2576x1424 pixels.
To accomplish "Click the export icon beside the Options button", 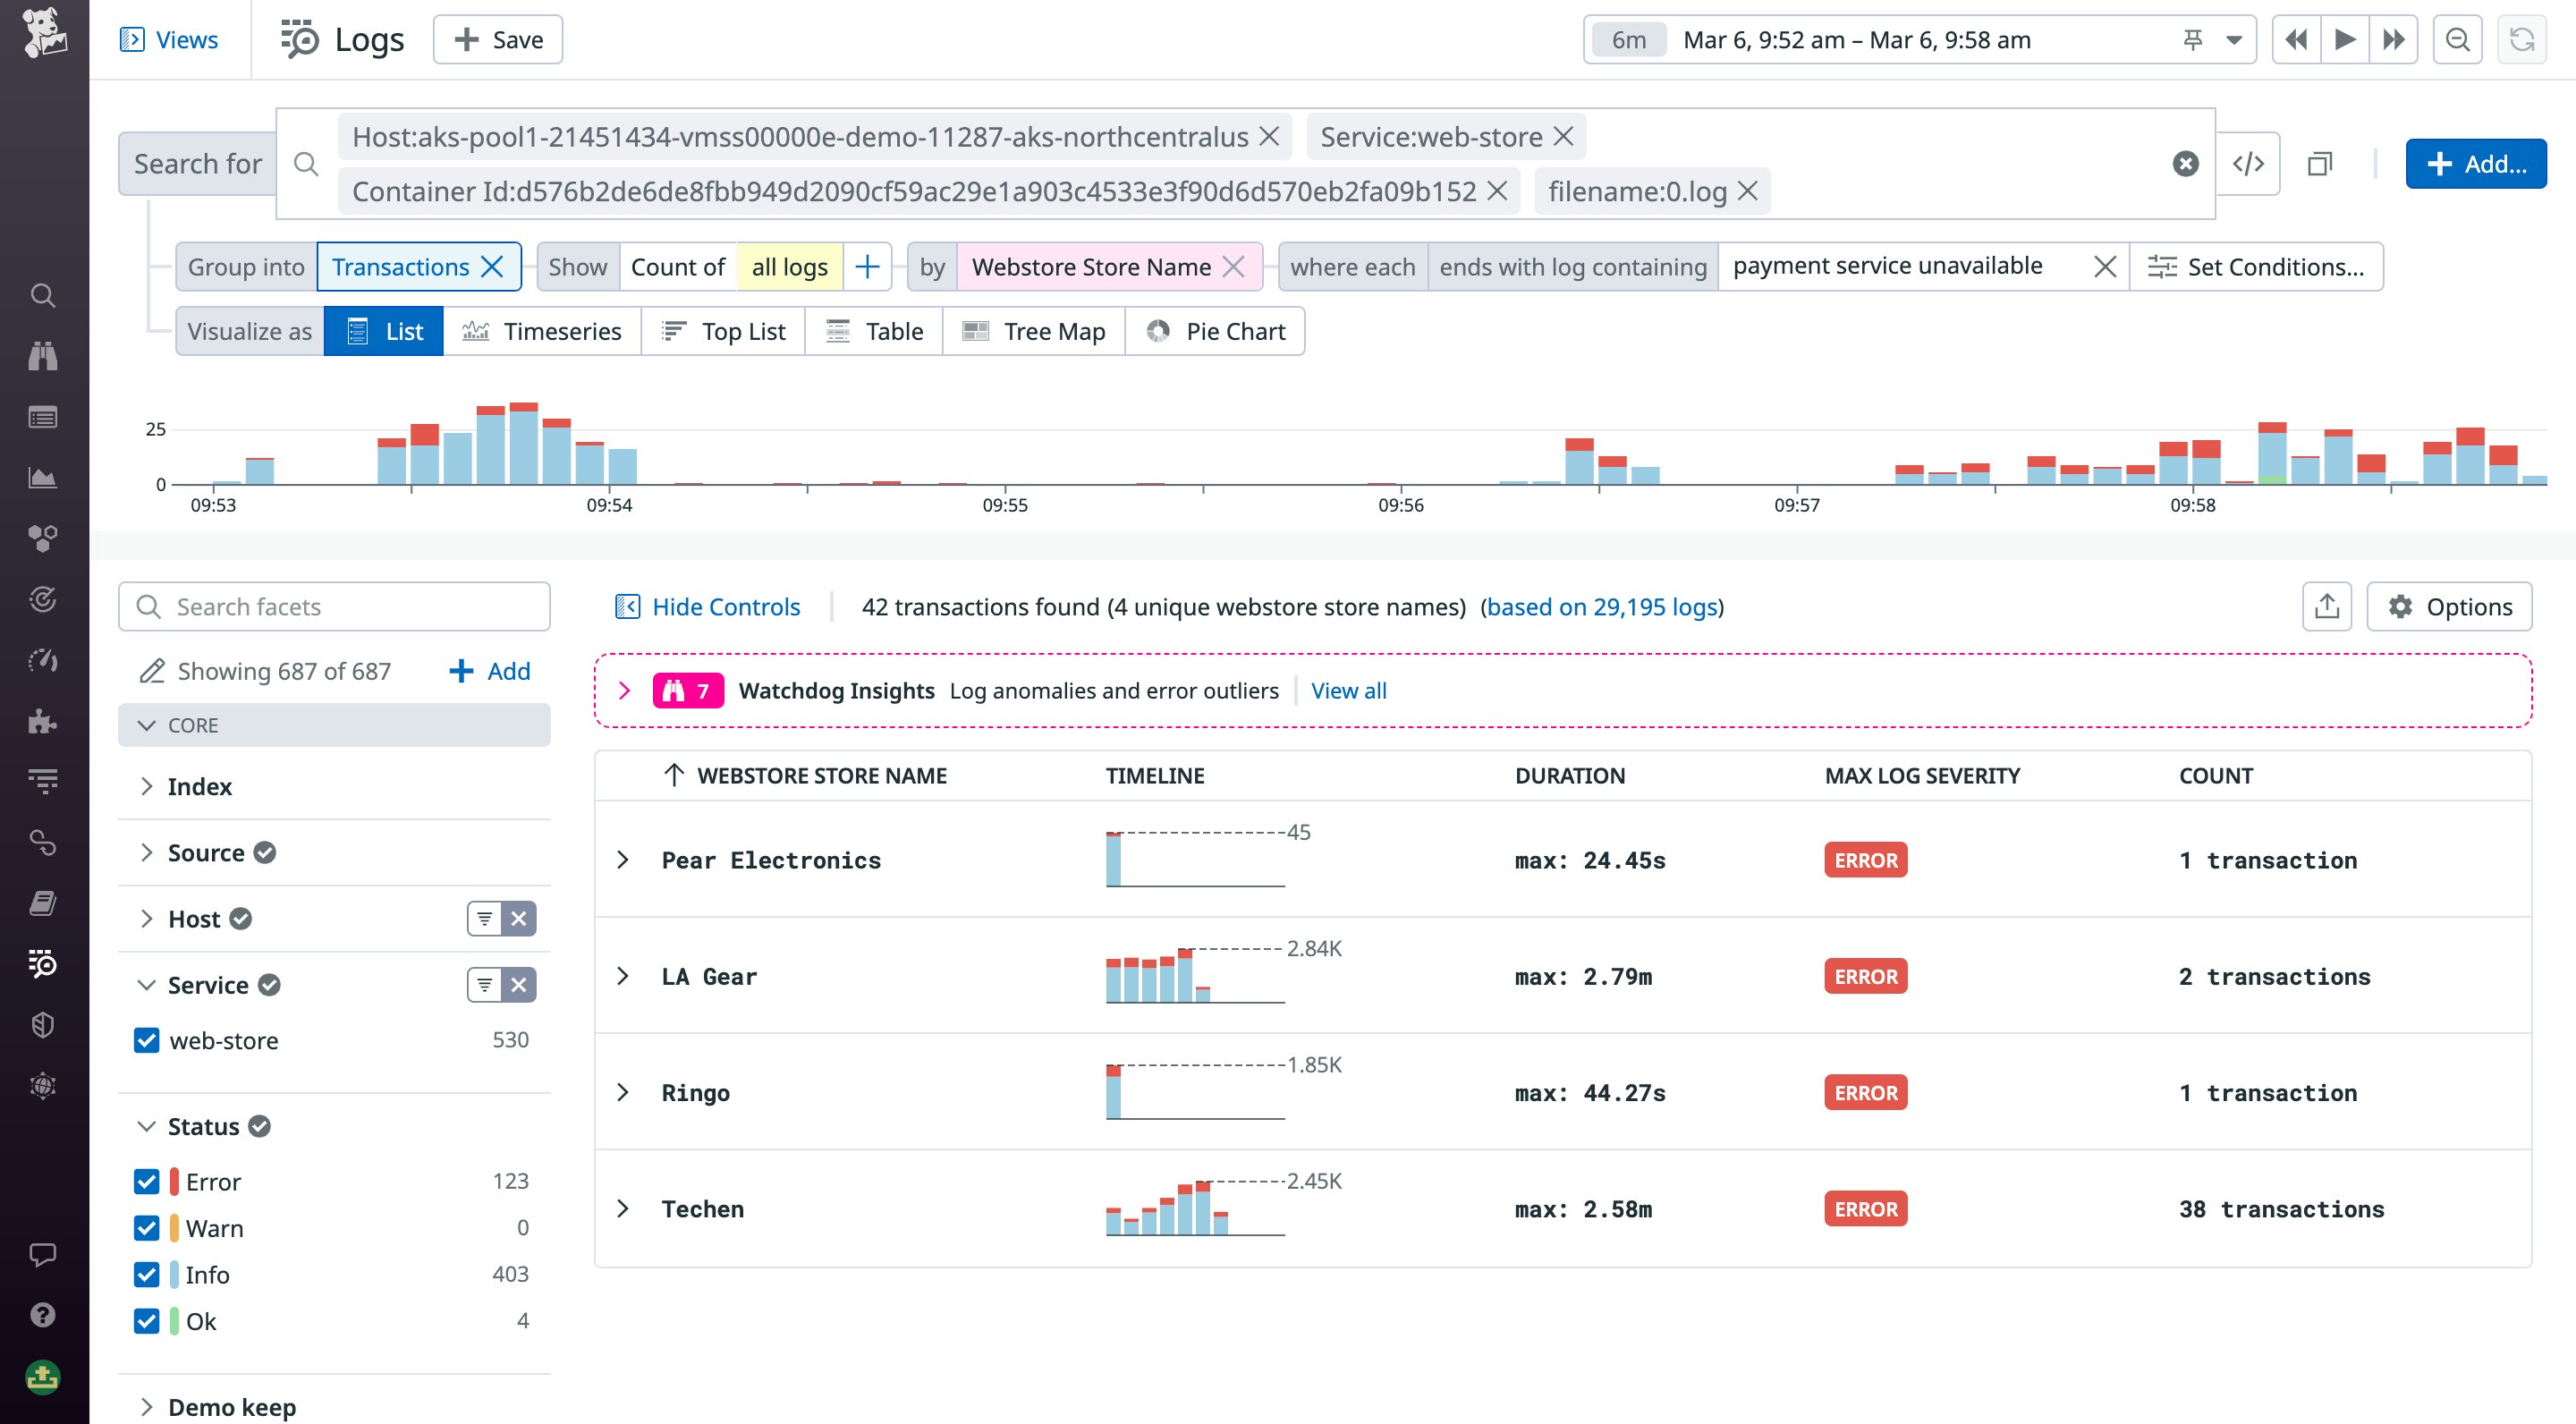I will 2328,606.
